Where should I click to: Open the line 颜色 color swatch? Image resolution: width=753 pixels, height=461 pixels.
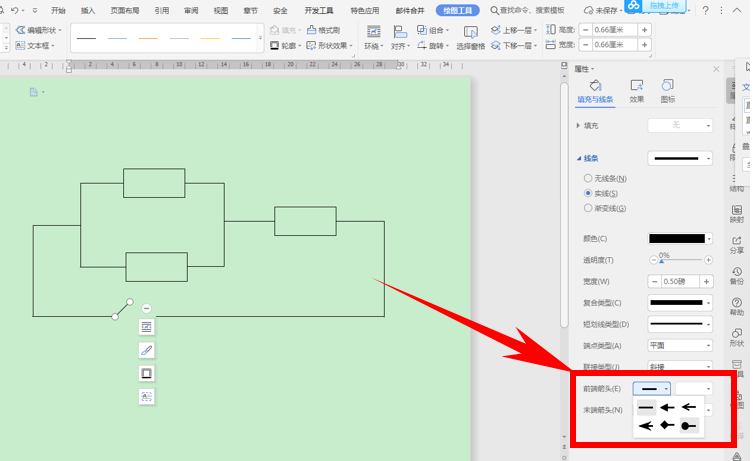(x=680, y=239)
